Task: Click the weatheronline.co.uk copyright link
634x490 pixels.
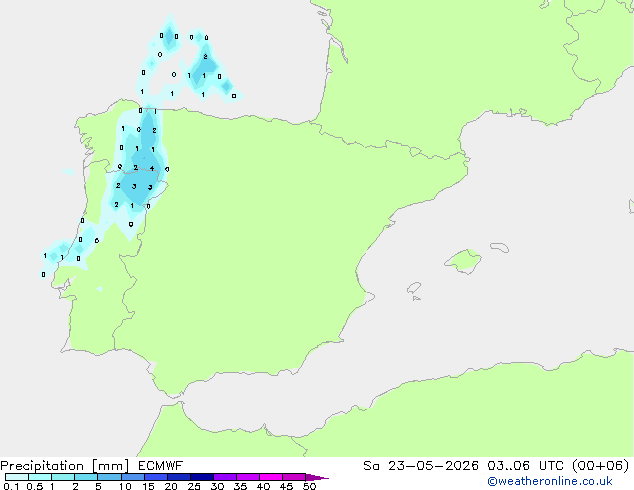Action: [549, 481]
